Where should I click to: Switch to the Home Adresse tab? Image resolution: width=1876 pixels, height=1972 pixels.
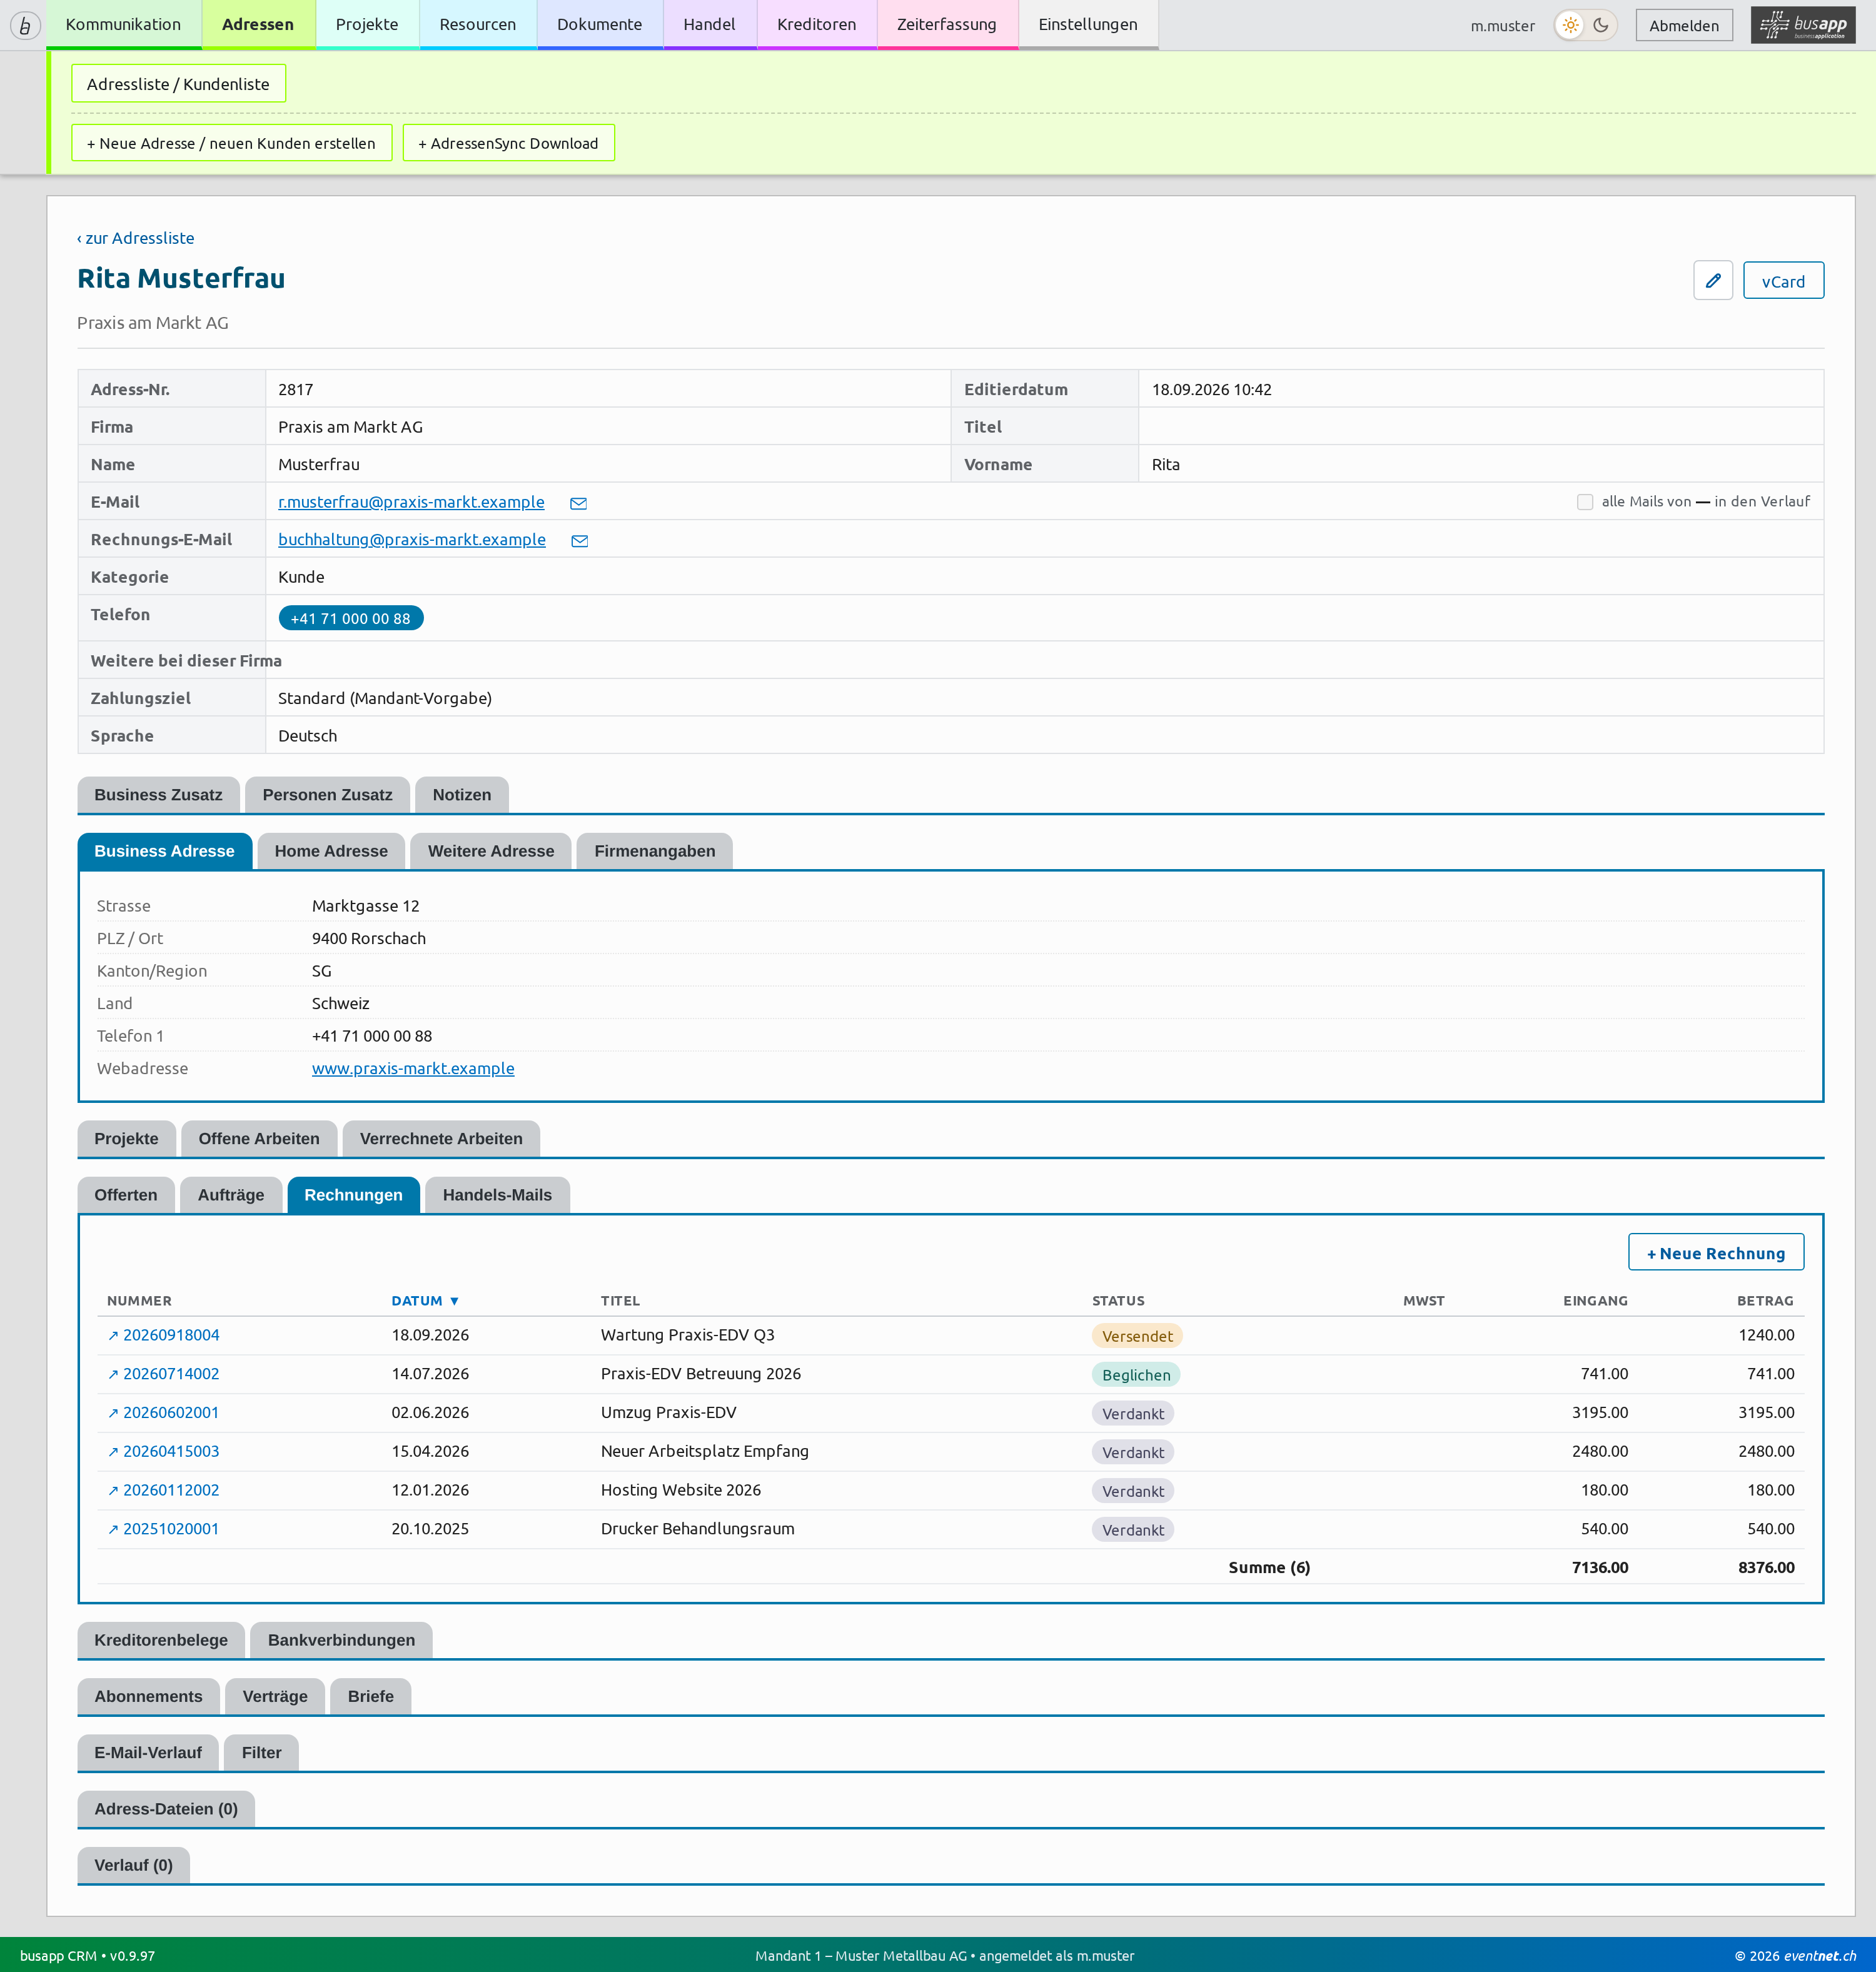pos(331,851)
